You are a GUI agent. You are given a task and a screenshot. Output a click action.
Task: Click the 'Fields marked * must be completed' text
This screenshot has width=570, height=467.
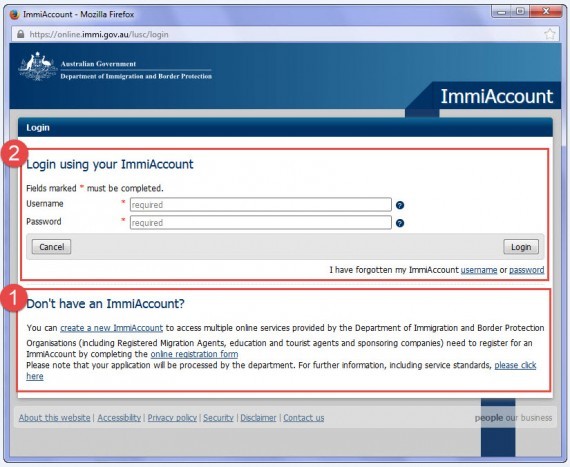coord(95,188)
